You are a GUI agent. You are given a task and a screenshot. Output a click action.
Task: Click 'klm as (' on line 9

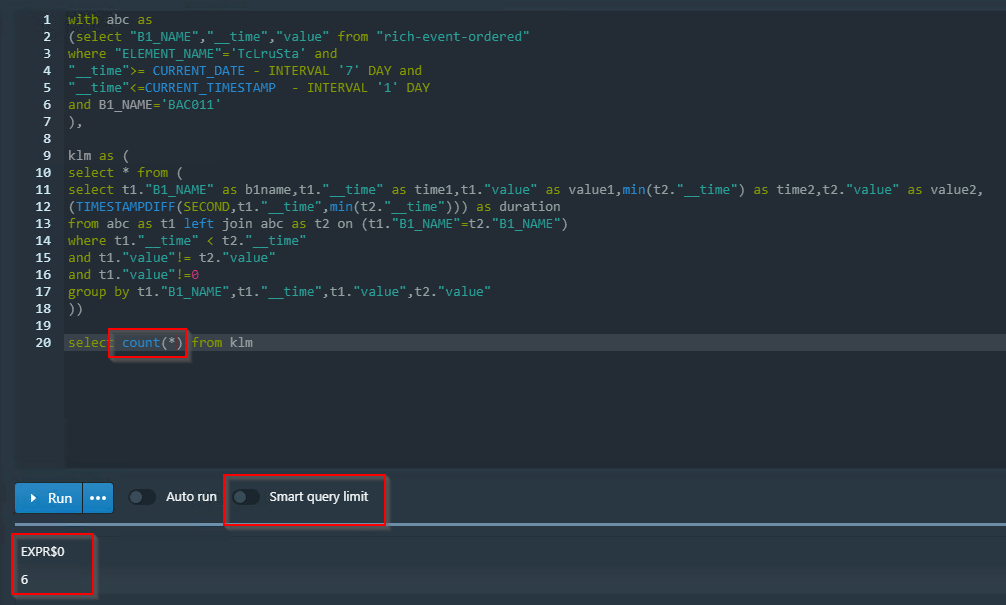coord(99,156)
